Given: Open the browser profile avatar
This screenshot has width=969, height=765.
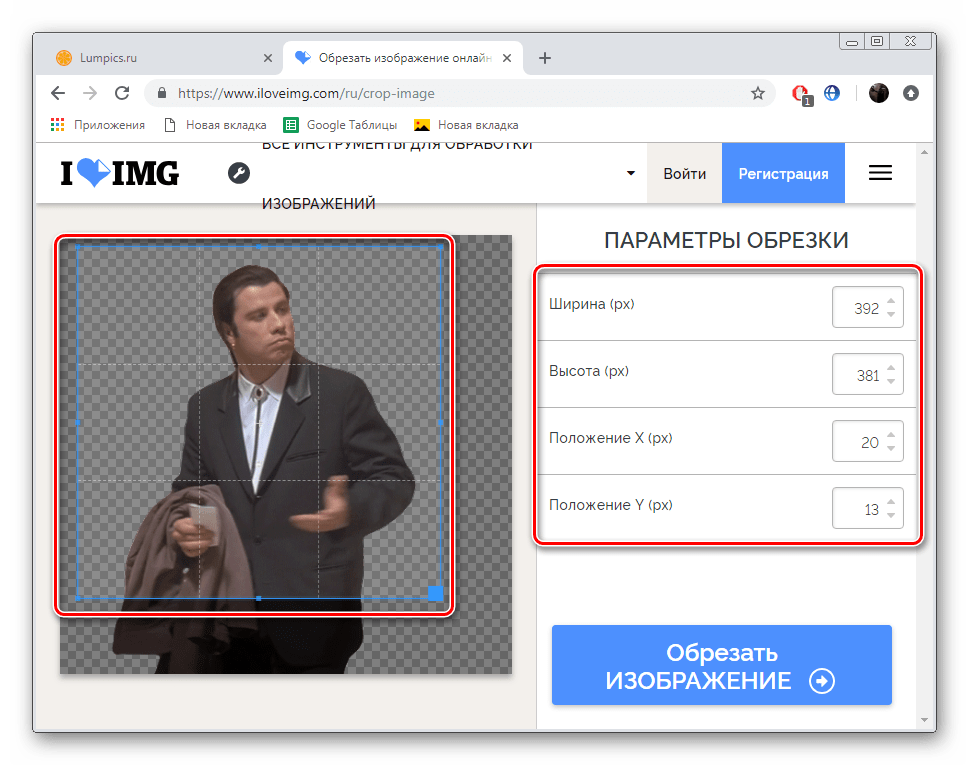Looking at the screenshot, I should coord(879,93).
